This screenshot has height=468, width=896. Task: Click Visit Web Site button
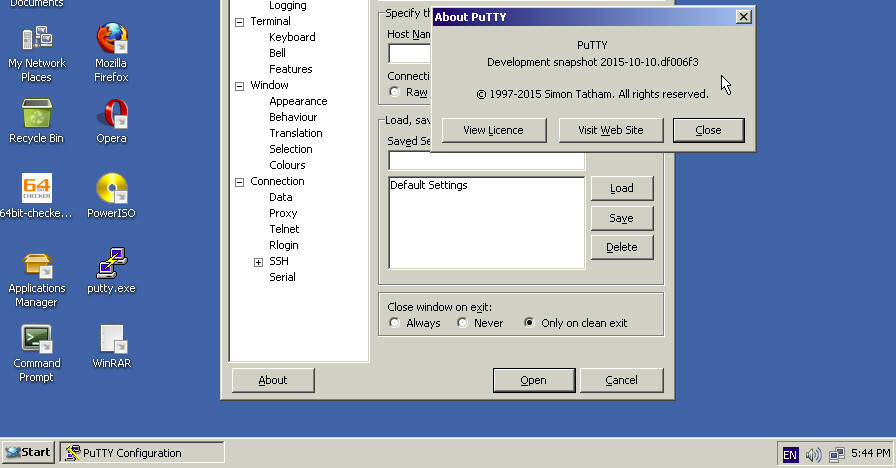[x=611, y=130]
